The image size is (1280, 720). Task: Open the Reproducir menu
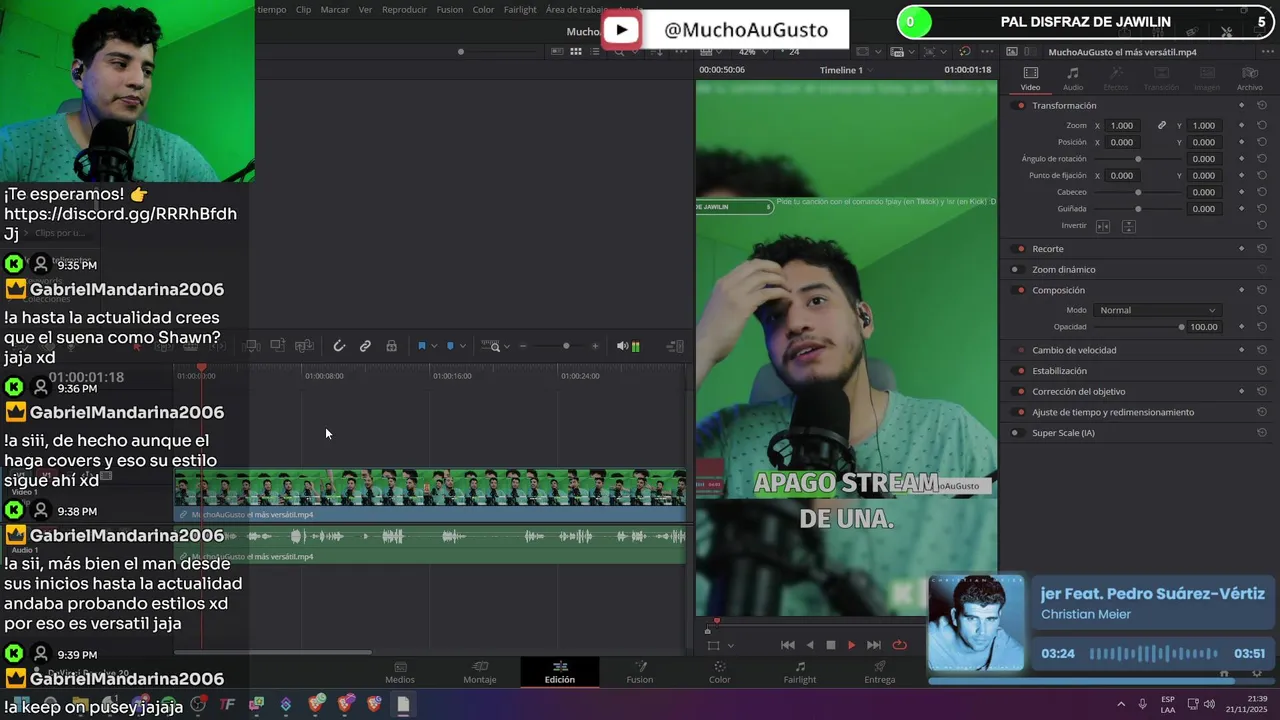click(404, 9)
